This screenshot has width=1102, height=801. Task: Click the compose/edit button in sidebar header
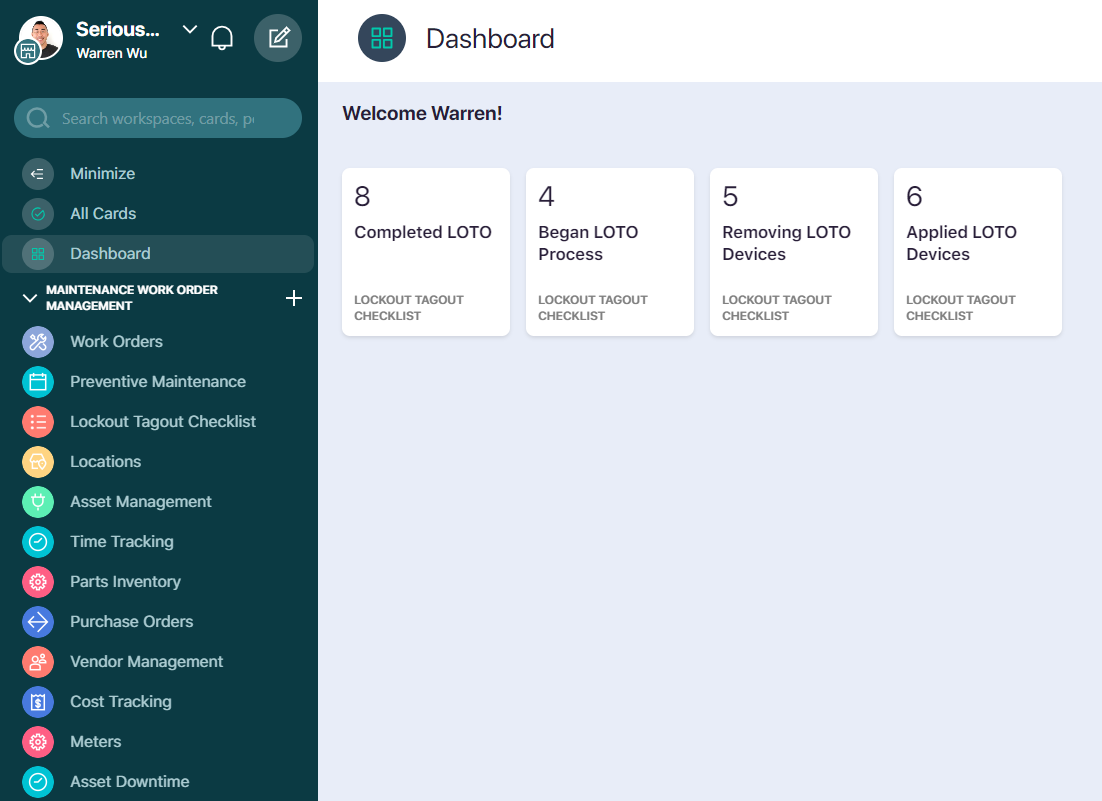[x=278, y=37]
